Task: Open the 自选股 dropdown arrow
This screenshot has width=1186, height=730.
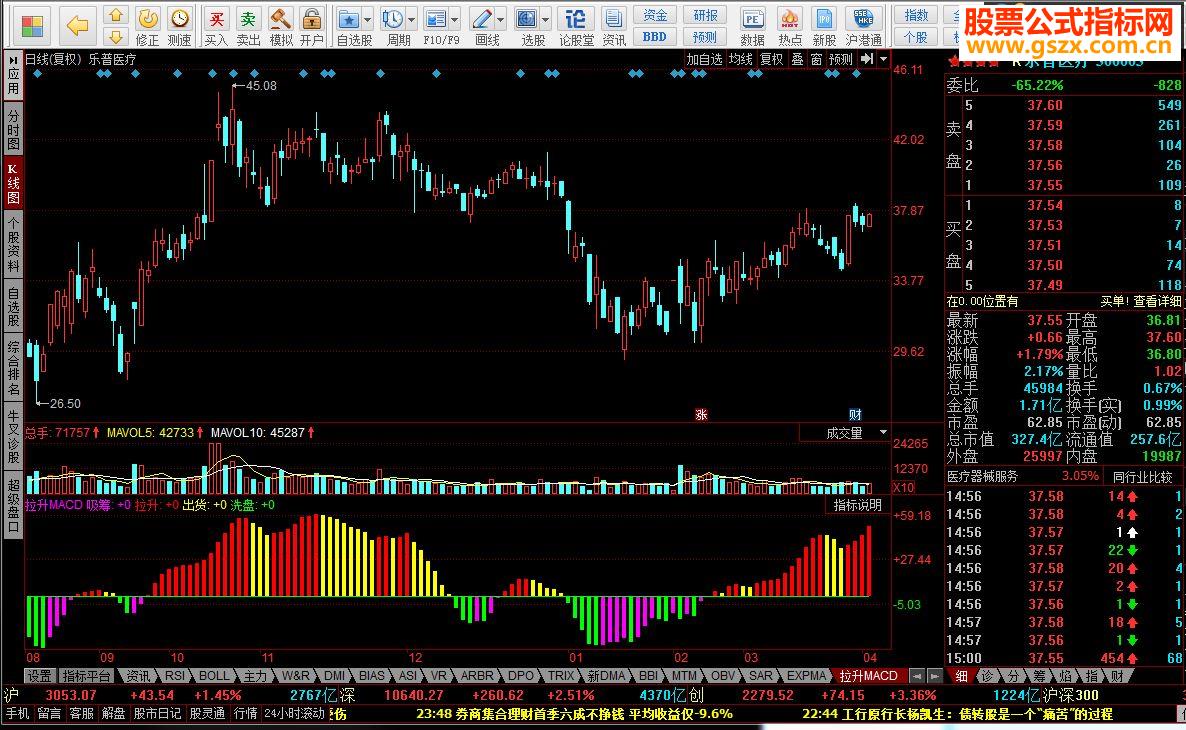Action: coord(368,20)
